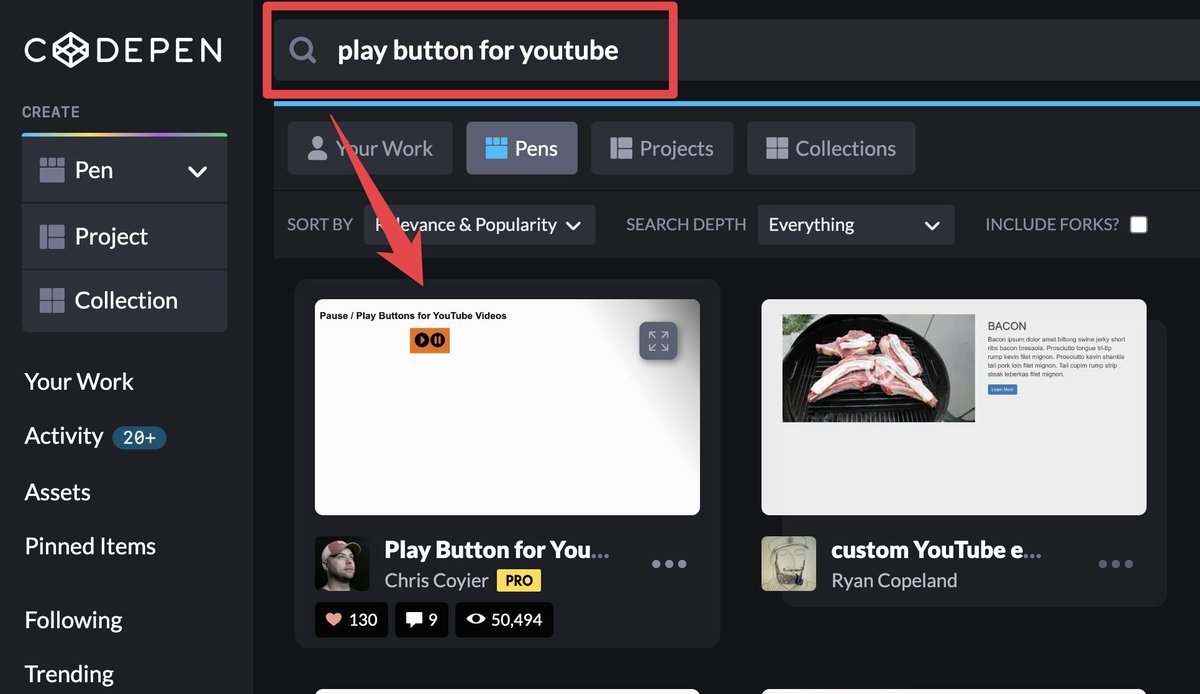1200x694 pixels.
Task: Open 9 comments on pen
Action: 422,620
